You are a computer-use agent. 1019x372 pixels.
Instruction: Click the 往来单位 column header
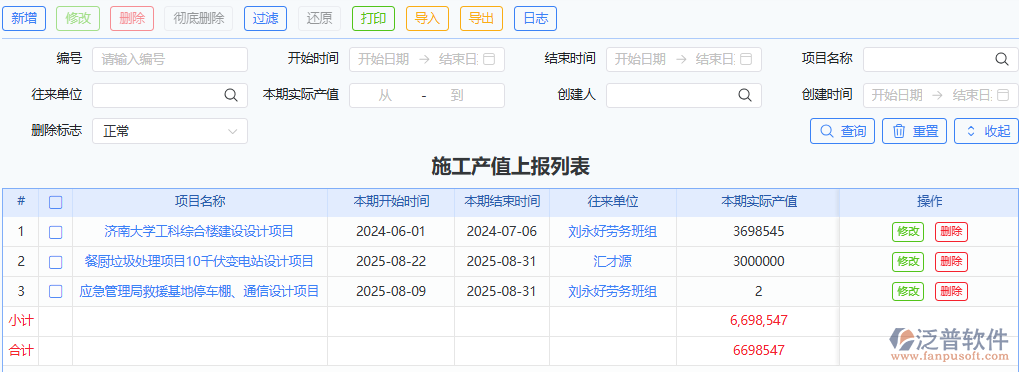pos(613,202)
